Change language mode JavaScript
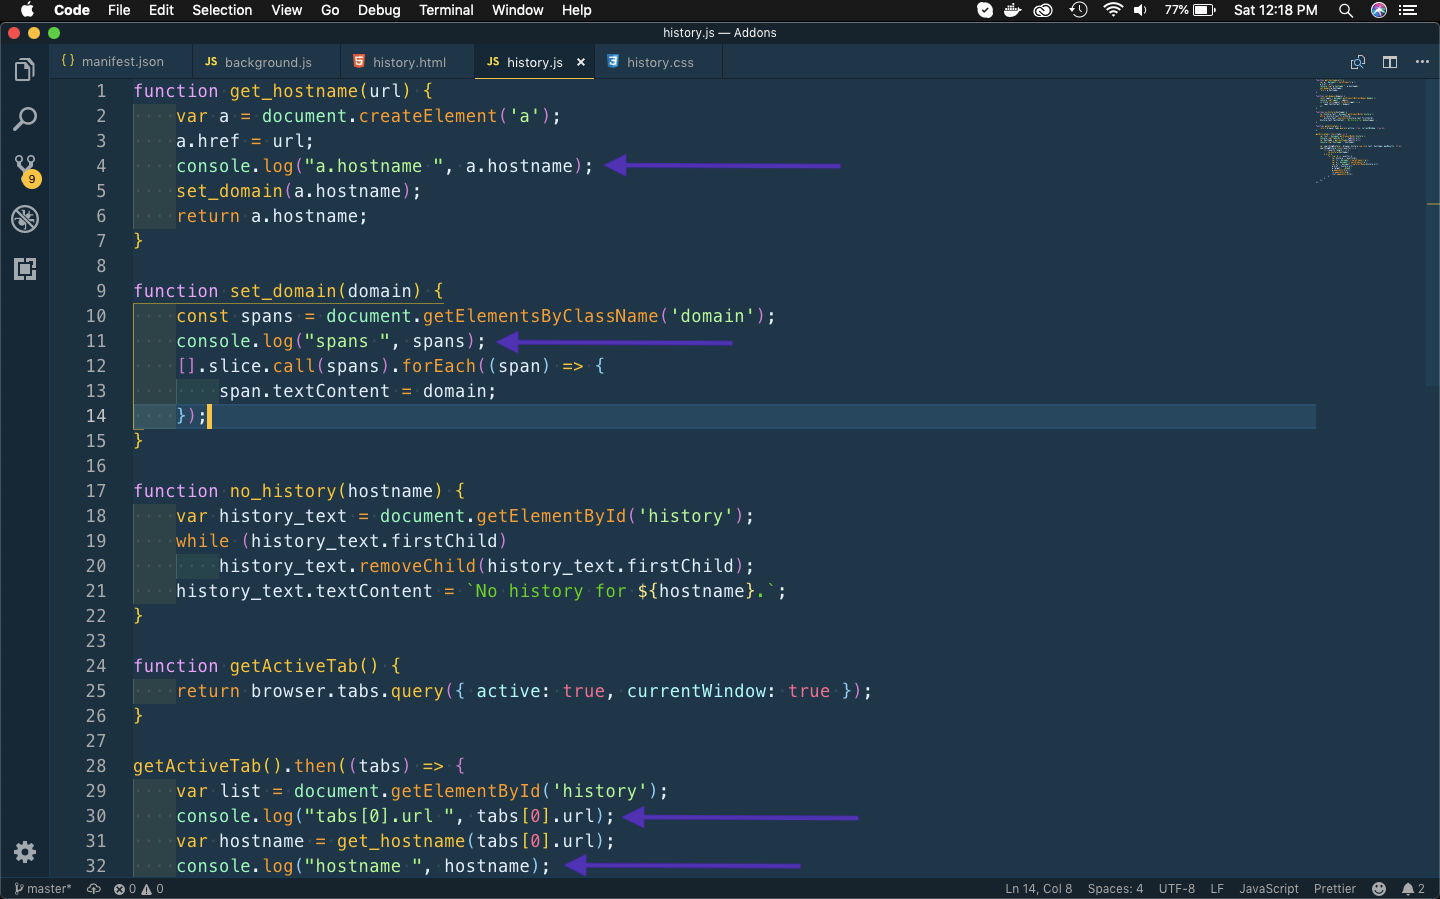 tap(1269, 889)
